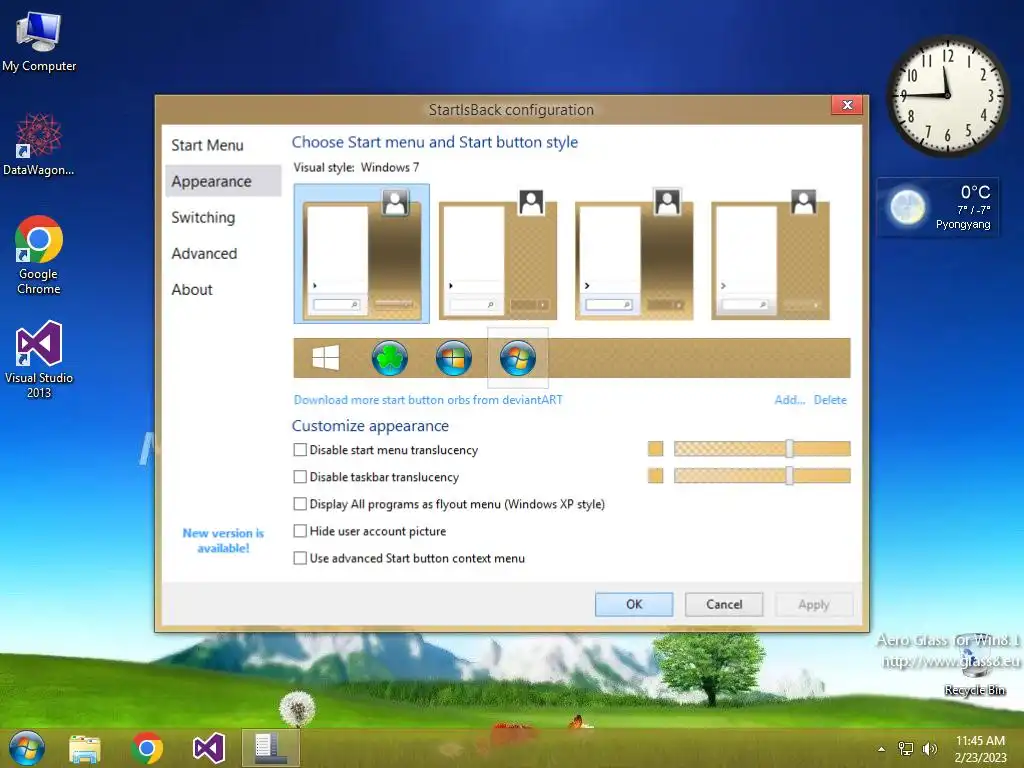Open My Computer desktop icon
The height and width of the screenshot is (768, 1024).
(39, 42)
